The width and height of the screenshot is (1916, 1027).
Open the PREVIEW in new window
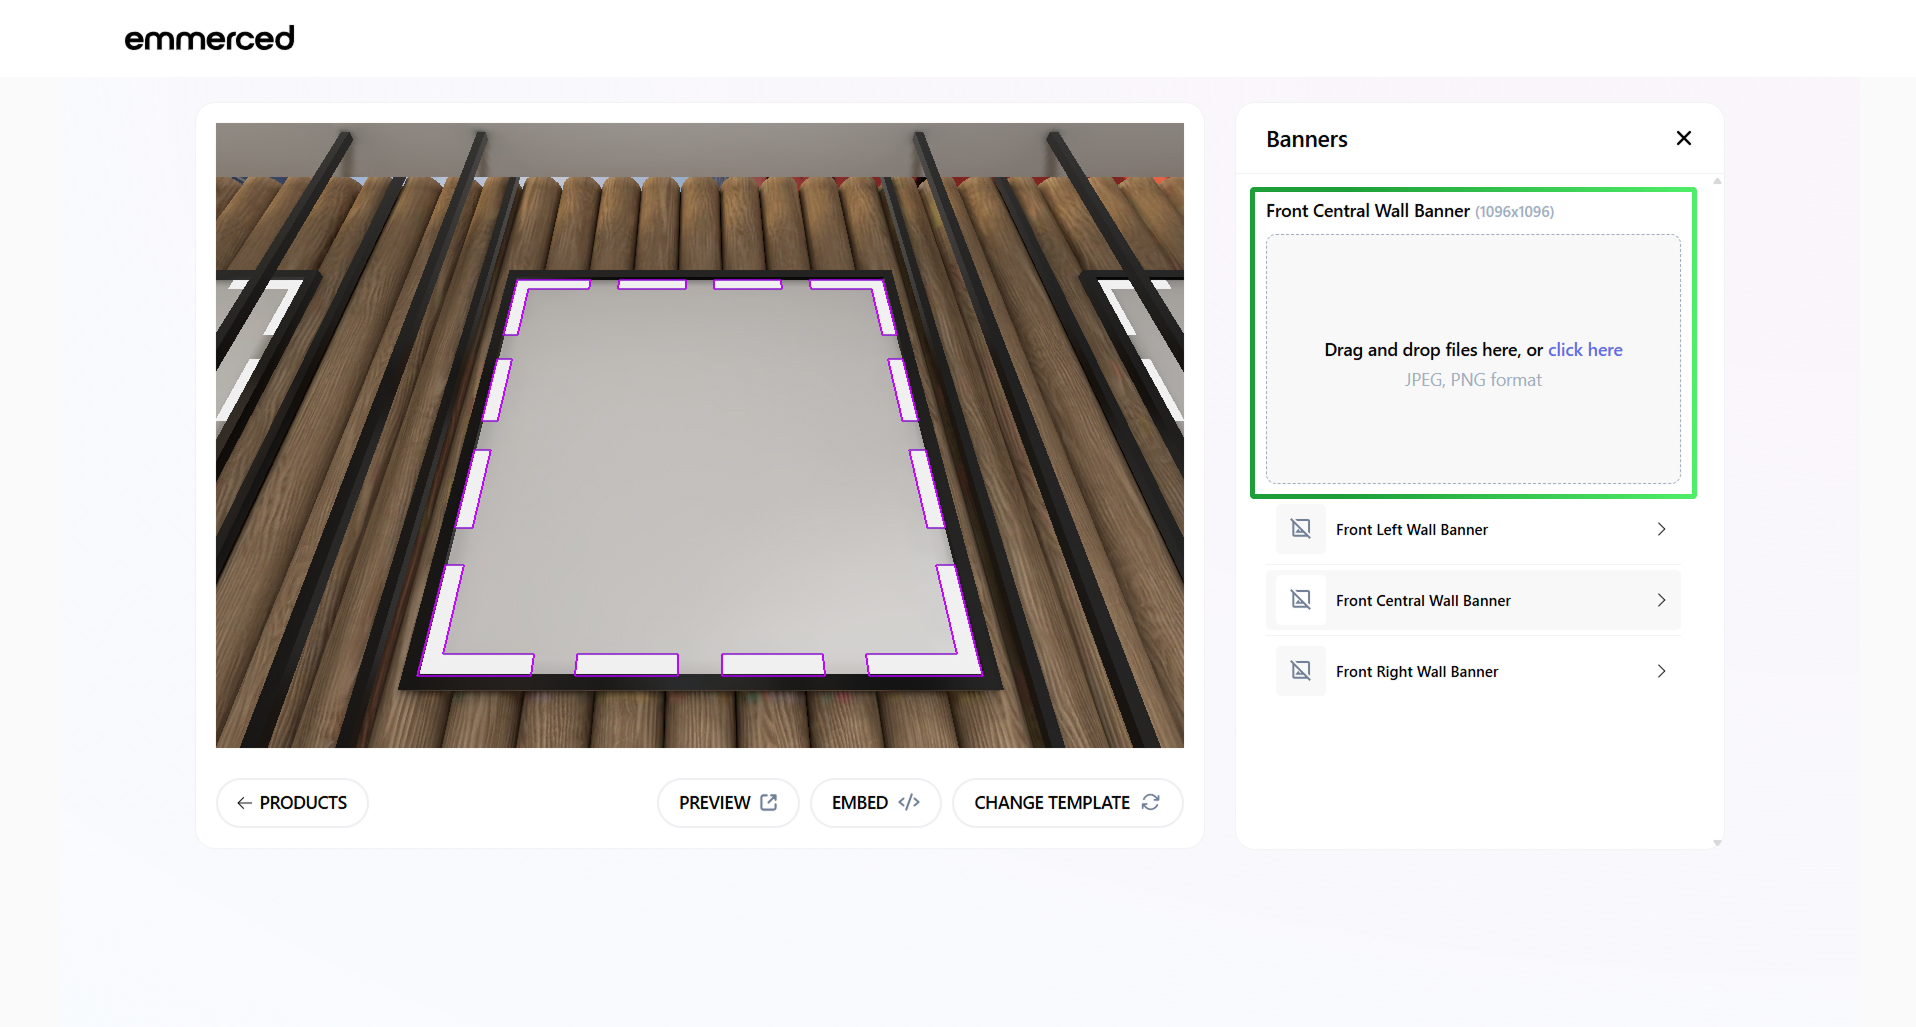click(x=727, y=803)
